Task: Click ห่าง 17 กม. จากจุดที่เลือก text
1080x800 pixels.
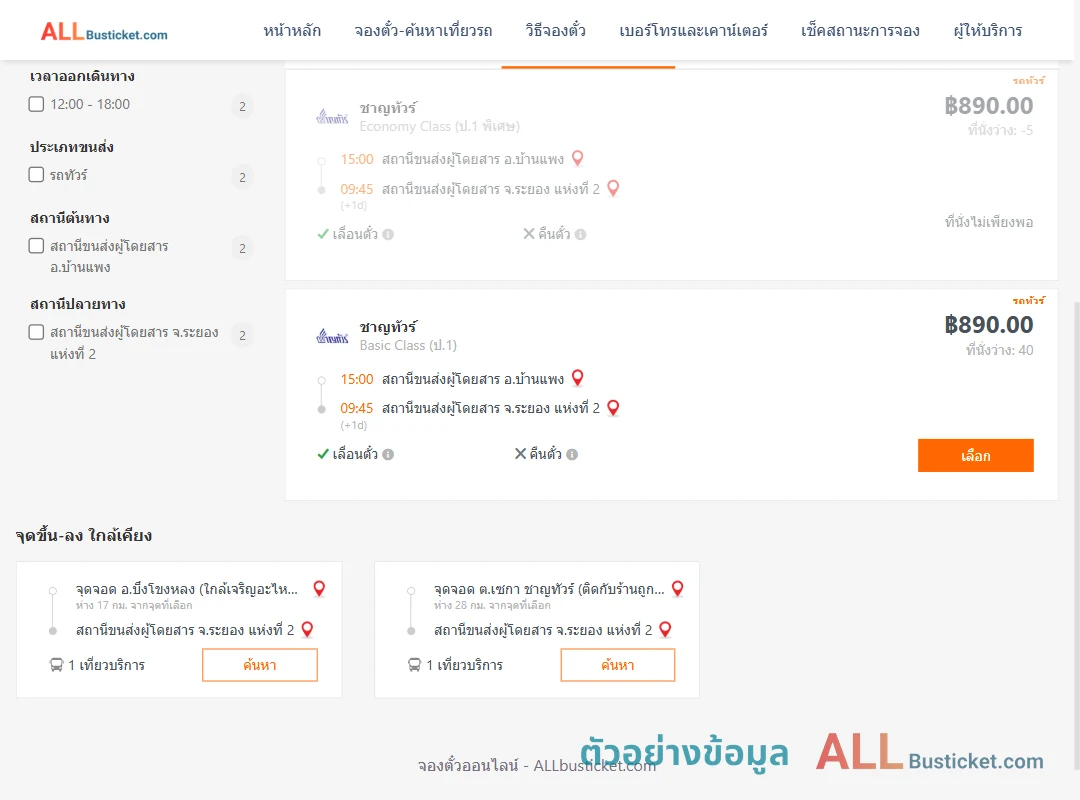Action: [134, 605]
